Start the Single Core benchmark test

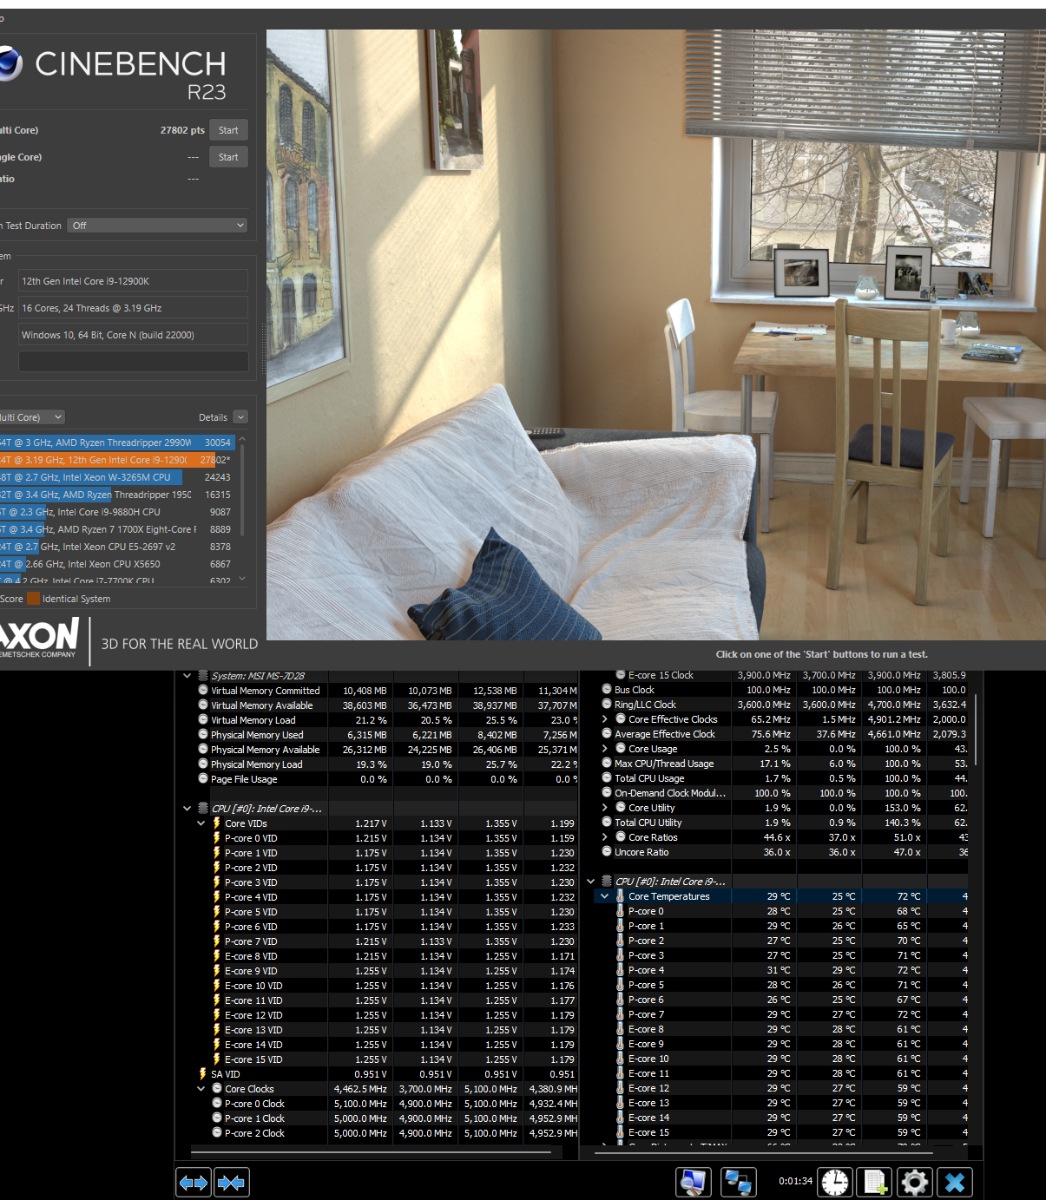point(228,157)
